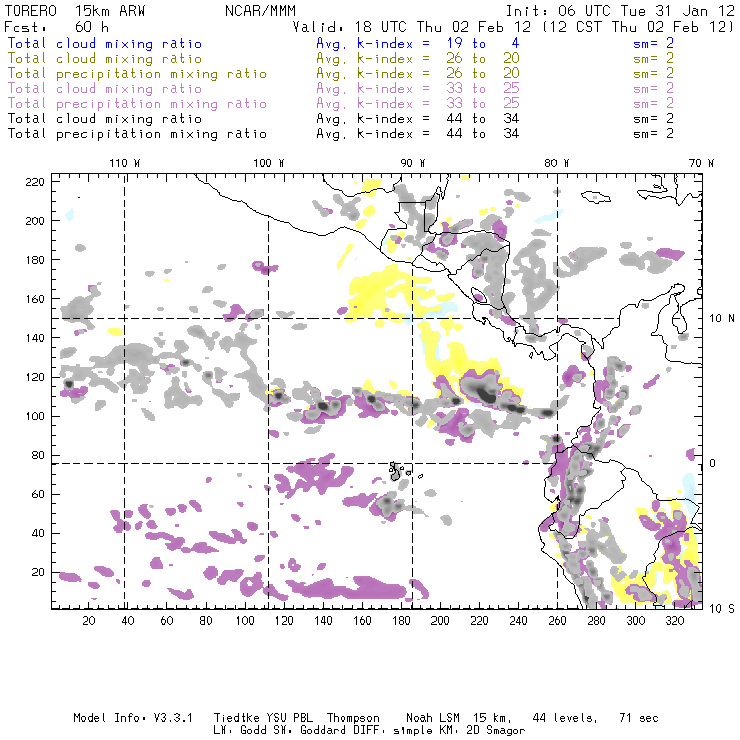Click the "YSU PBL" footer text
Viewport: 740px width, 740px height.
(289, 718)
